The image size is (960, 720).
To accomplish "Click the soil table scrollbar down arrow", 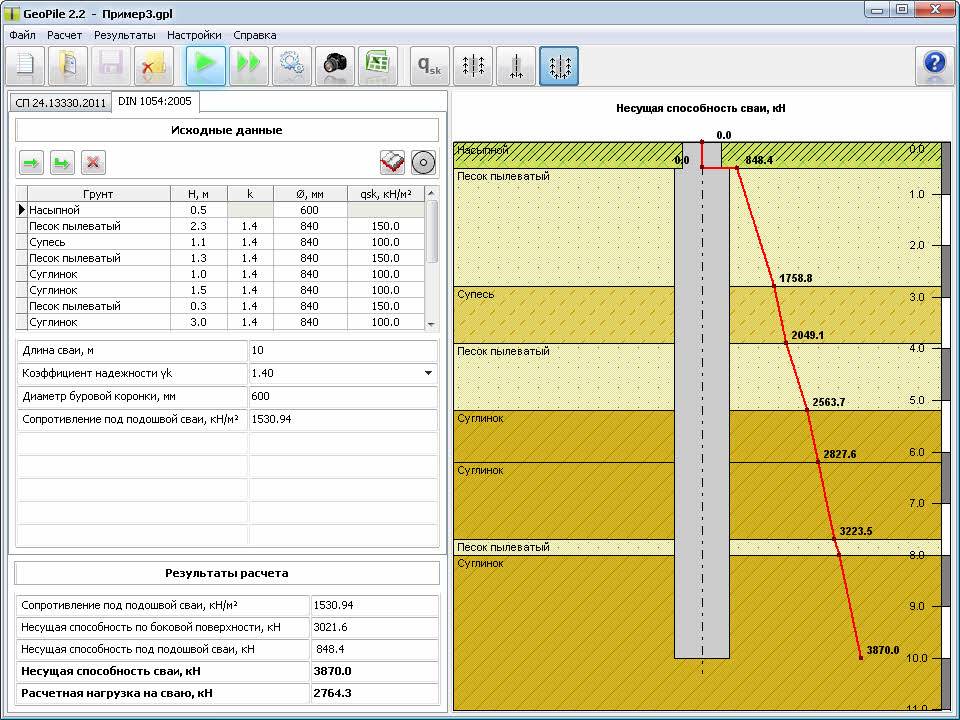I will click(432, 324).
